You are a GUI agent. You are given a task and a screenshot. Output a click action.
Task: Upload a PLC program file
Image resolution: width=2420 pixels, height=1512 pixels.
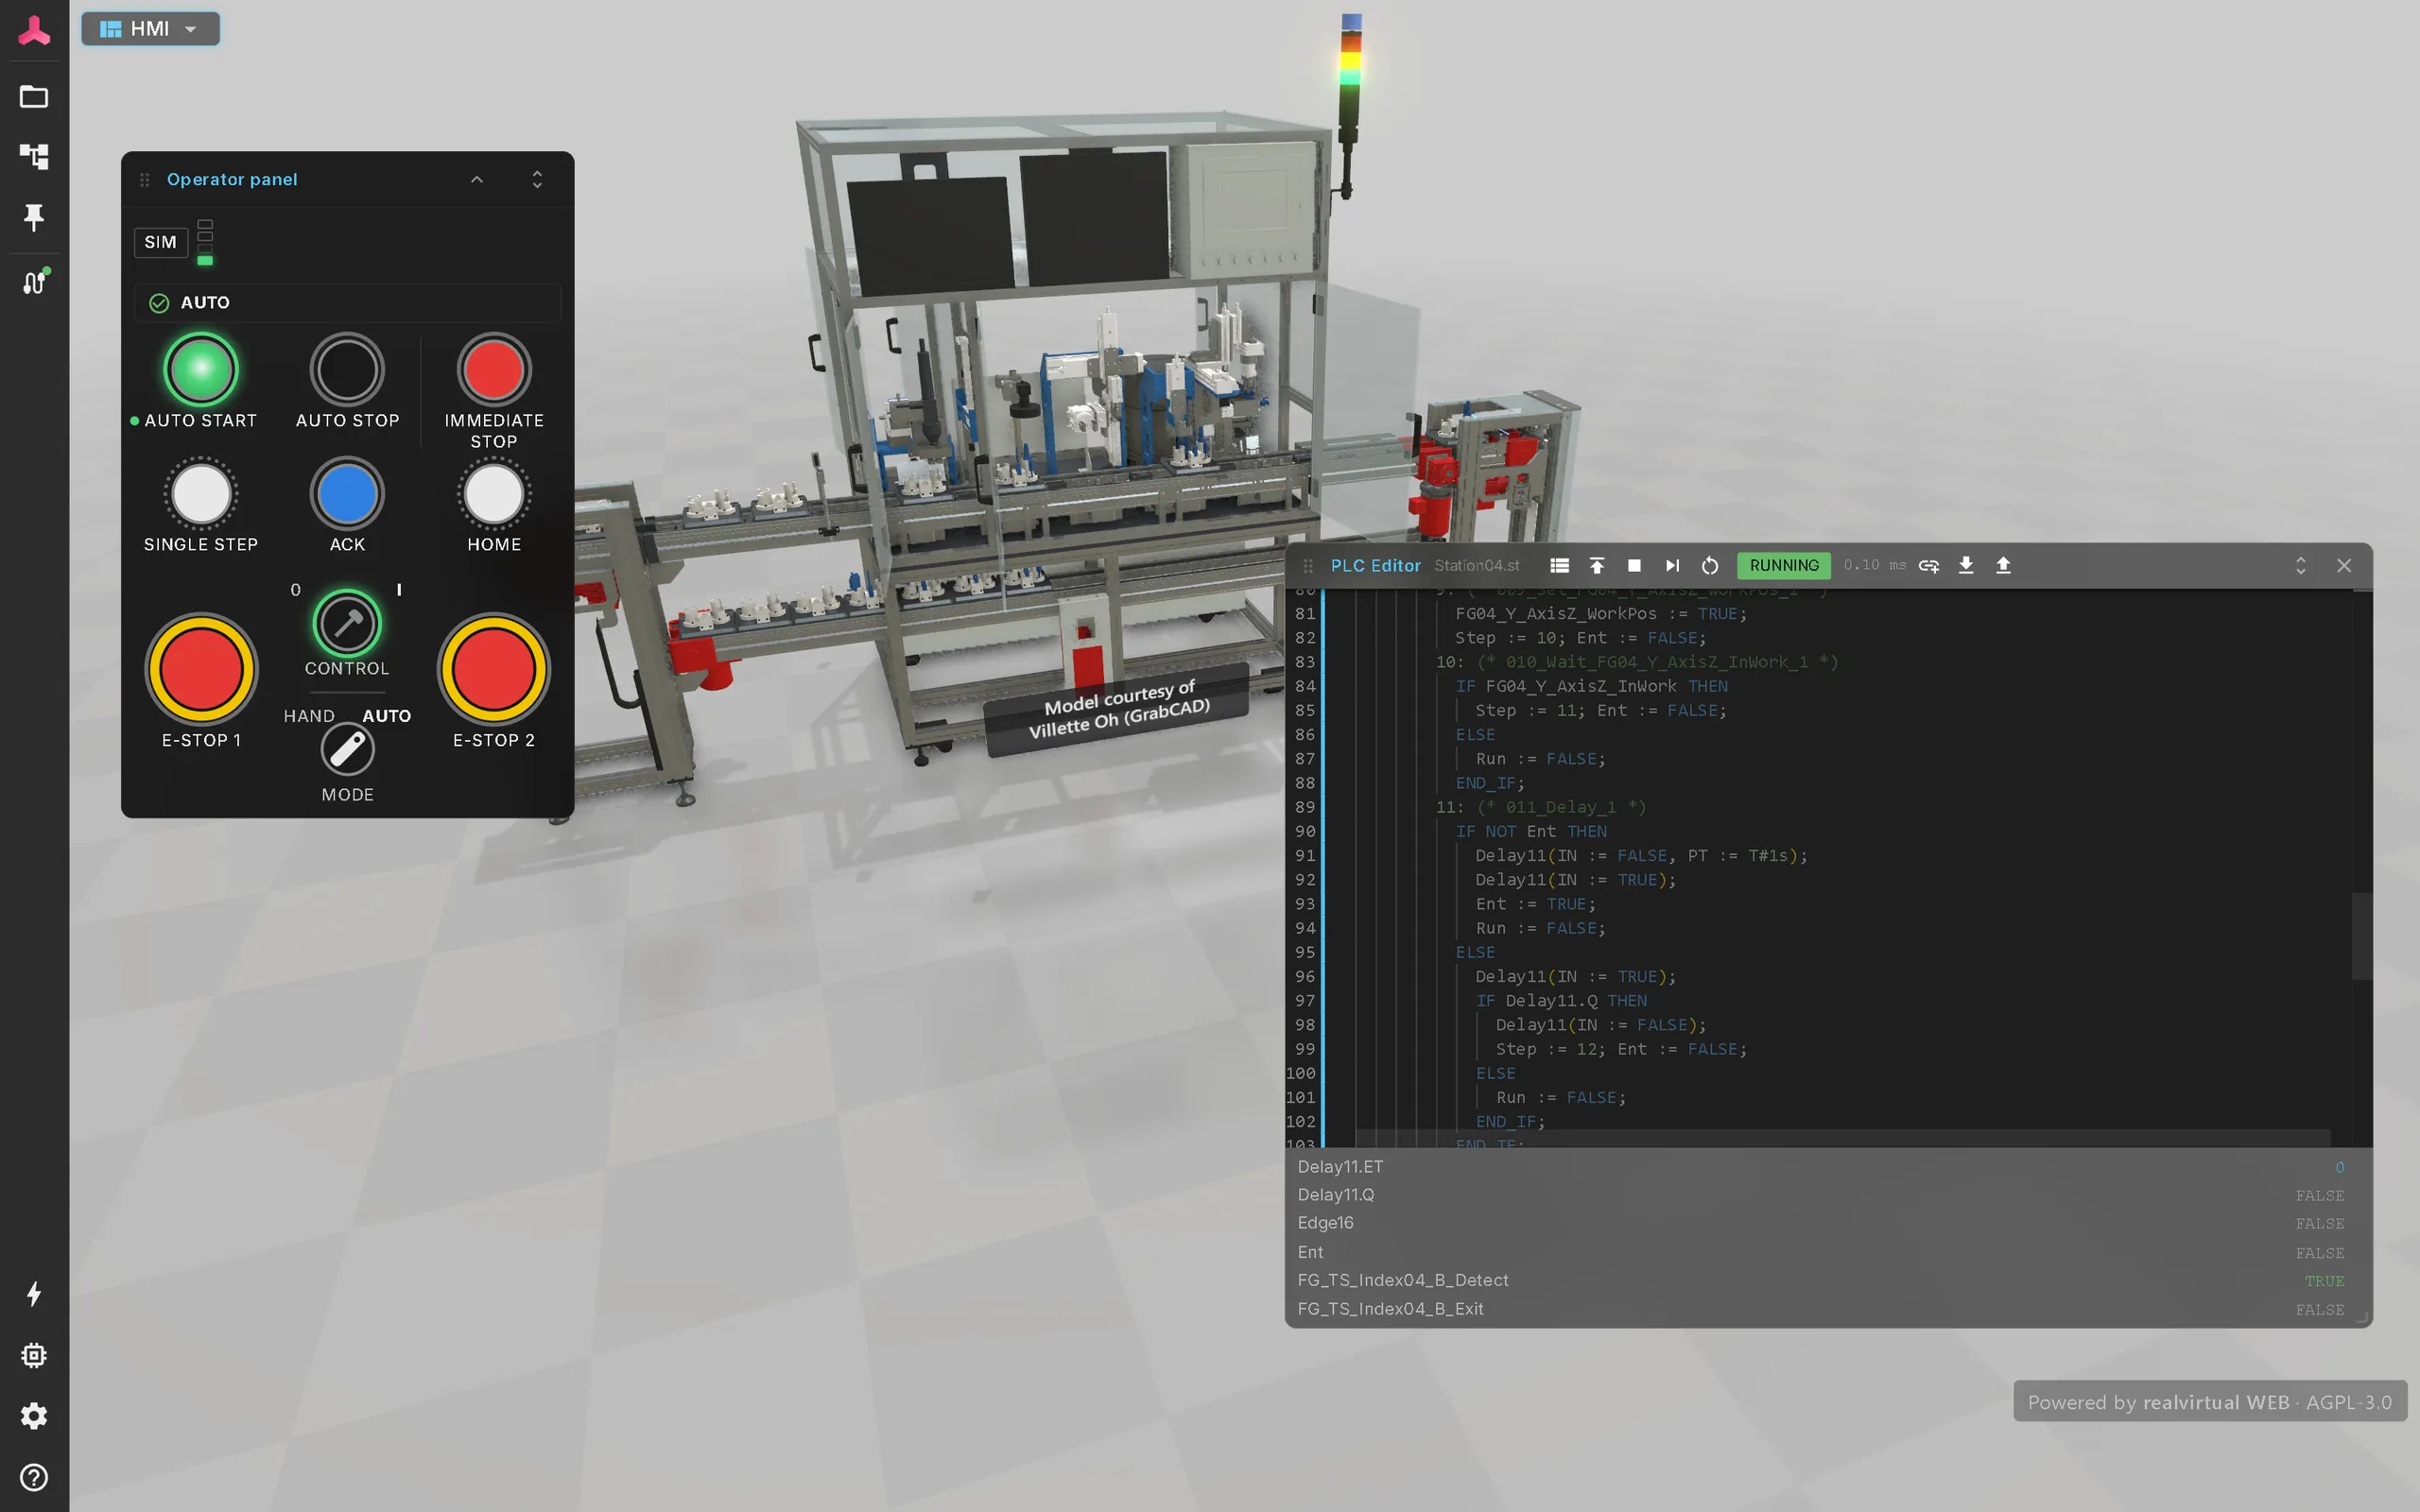click(x=2003, y=566)
